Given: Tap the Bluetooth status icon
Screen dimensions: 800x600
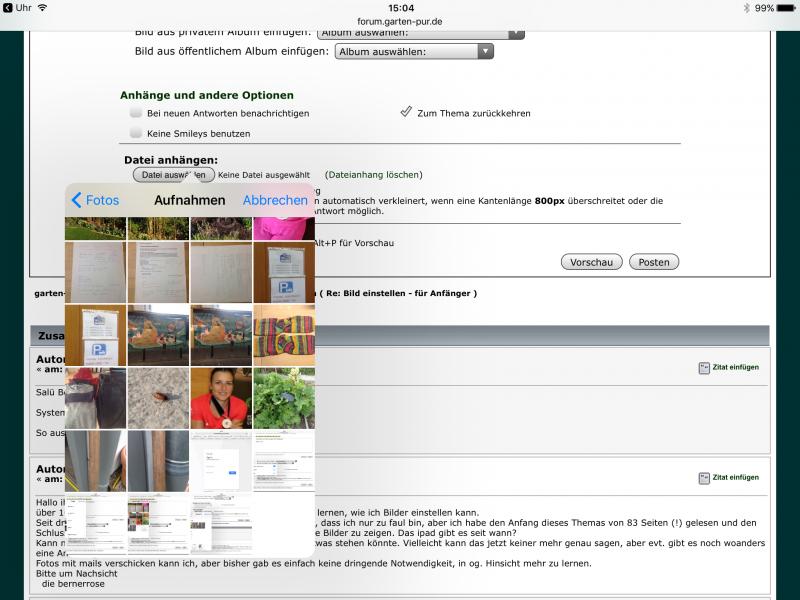Looking at the screenshot, I should pos(745,8).
